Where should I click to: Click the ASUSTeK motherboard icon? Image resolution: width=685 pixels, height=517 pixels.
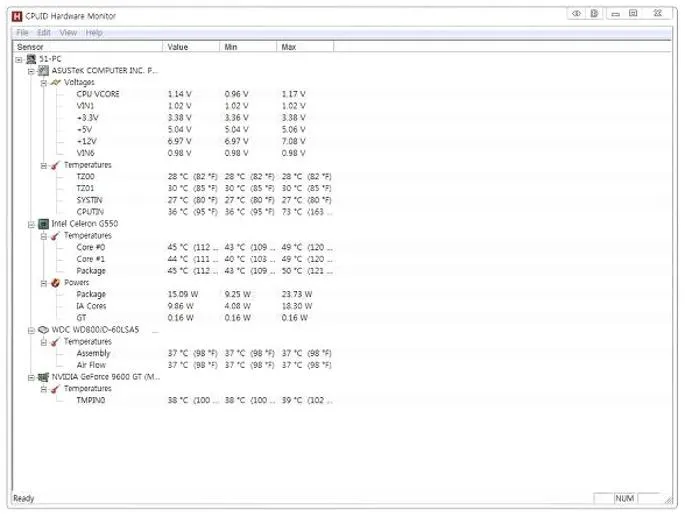[x=43, y=71]
